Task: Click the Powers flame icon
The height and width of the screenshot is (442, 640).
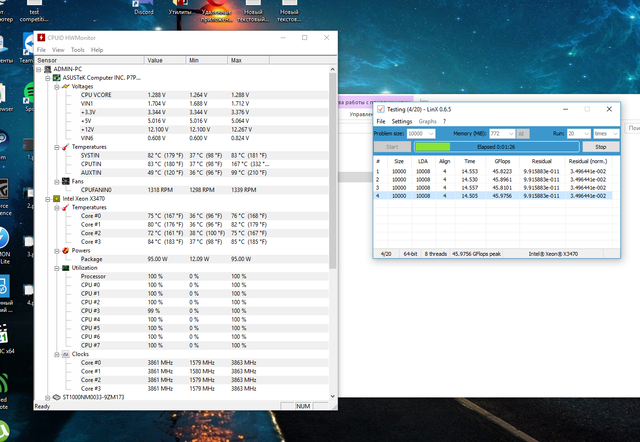Action: click(66, 251)
